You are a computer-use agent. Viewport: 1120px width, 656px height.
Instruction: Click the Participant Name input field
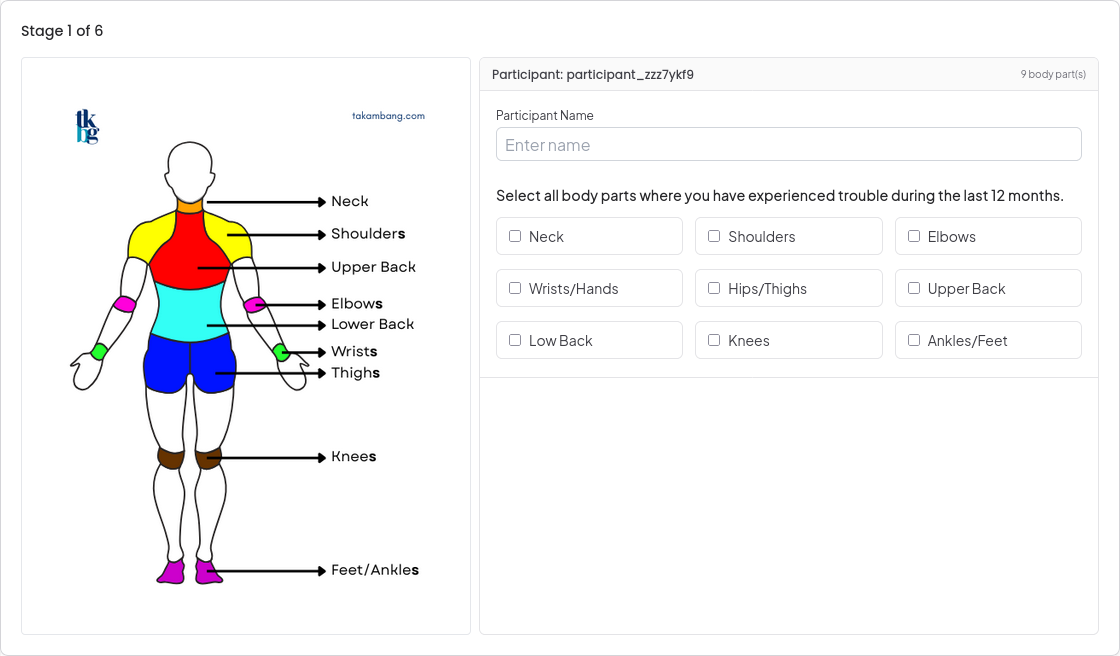click(789, 144)
